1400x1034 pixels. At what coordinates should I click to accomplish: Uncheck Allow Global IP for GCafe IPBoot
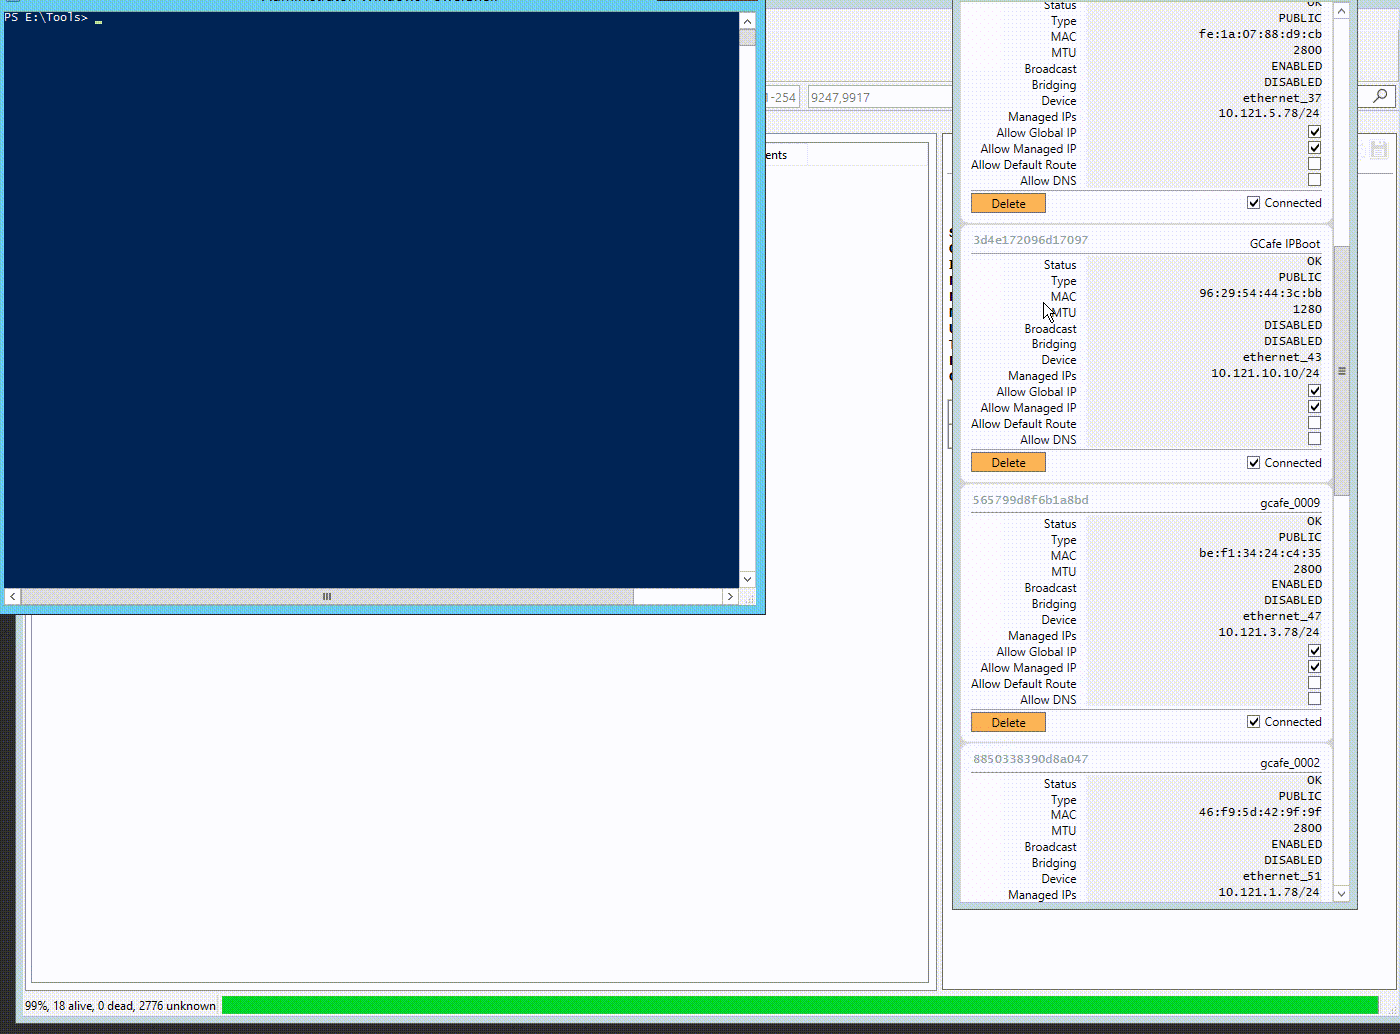1314,391
